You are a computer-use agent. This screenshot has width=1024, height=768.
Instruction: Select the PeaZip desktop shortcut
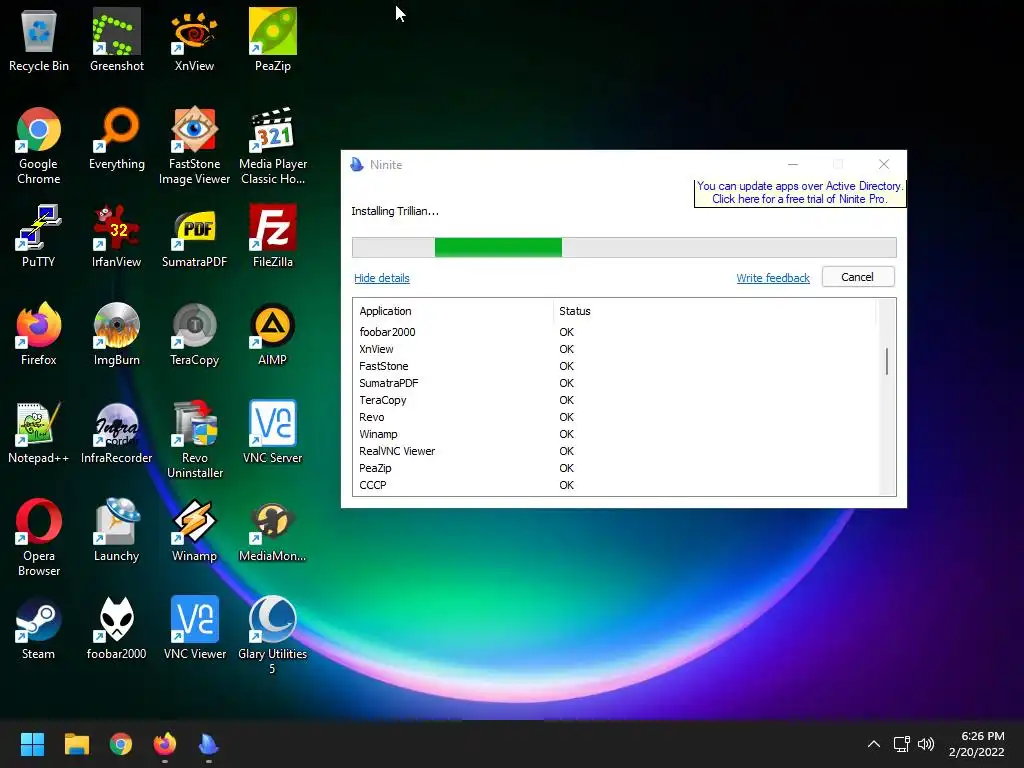tap(272, 40)
